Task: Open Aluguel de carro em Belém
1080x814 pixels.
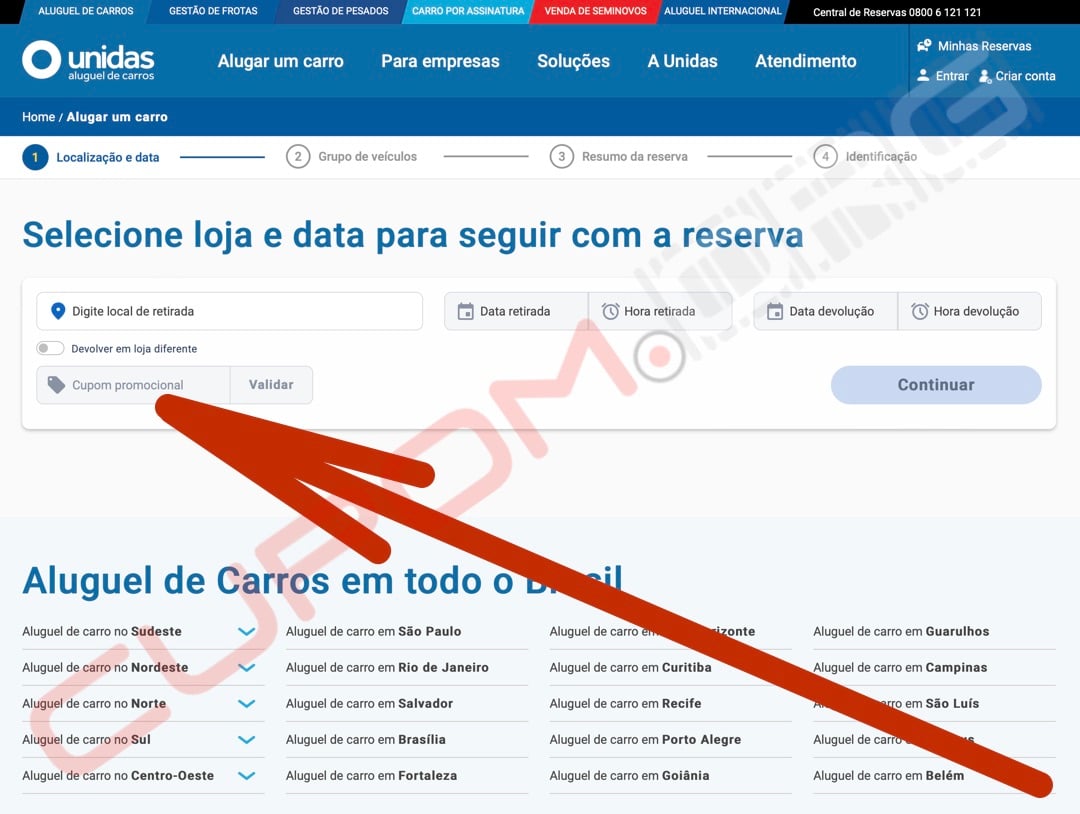Action: pos(889,775)
